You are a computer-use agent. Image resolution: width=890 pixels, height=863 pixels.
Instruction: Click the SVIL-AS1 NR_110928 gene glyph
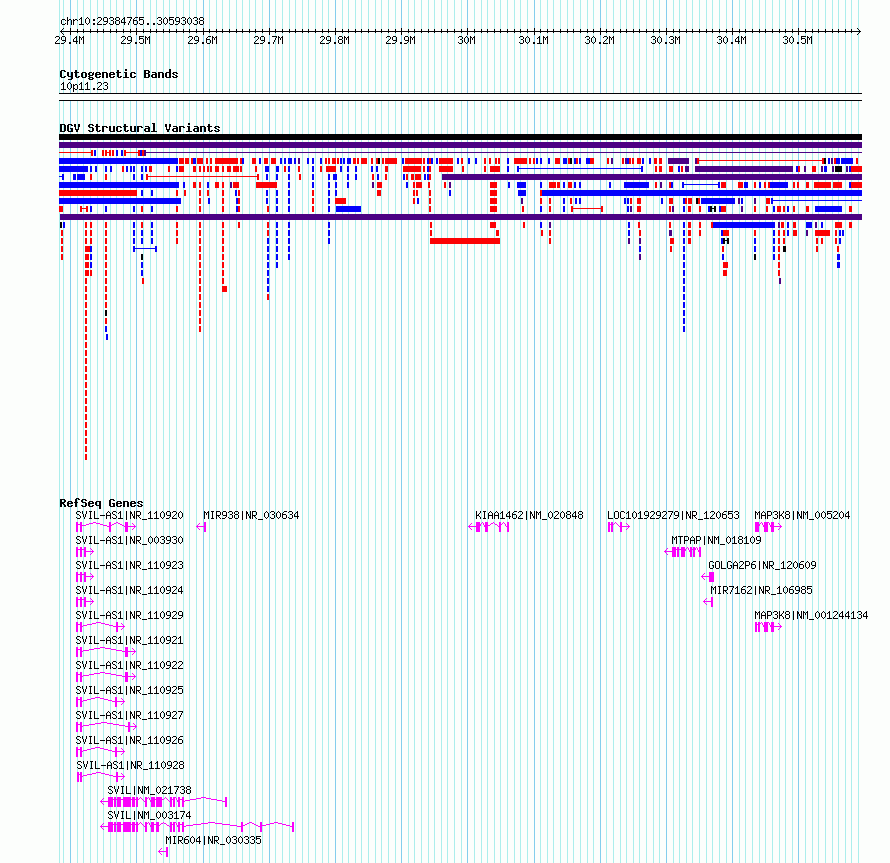(x=101, y=777)
